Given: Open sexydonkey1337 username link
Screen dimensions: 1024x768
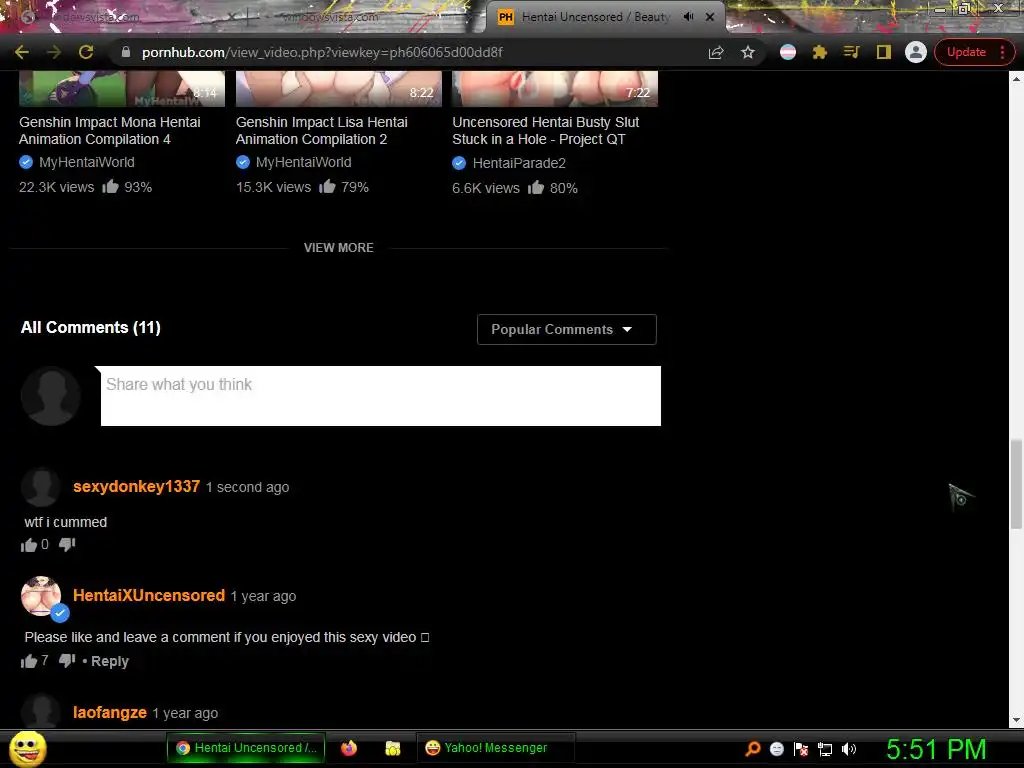Looking at the screenshot, I should pos(136,487).
